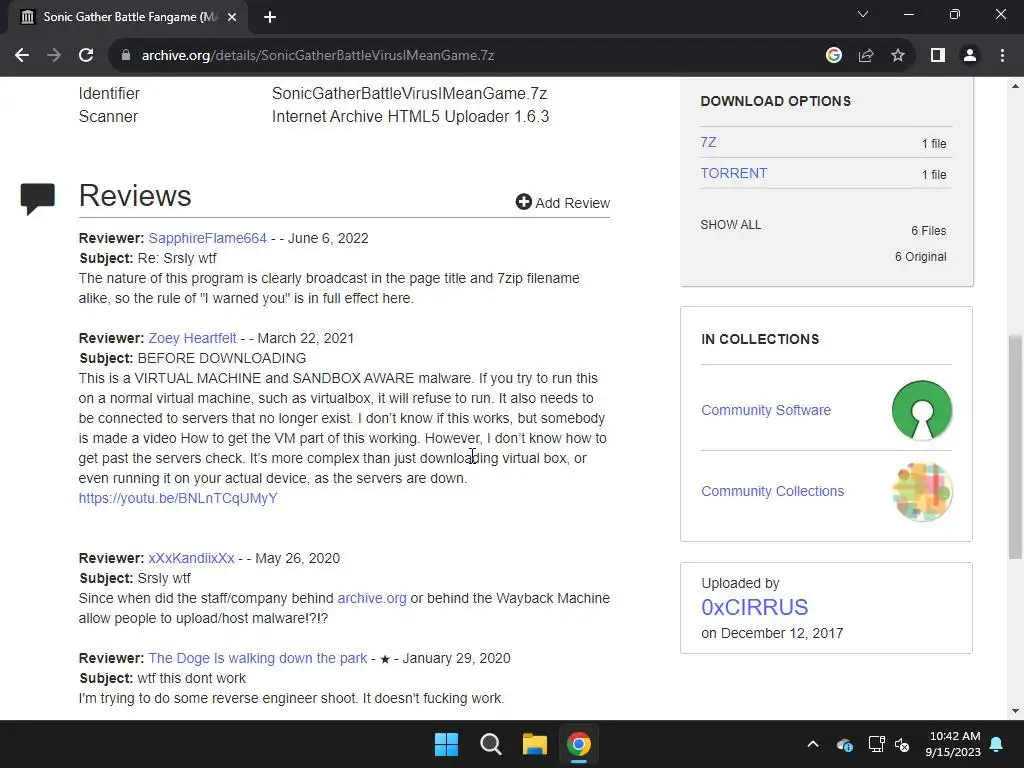Click the Community Collections colorful thumbnail
Viewport: 1024px width, 768px height.
click(921, 491)
